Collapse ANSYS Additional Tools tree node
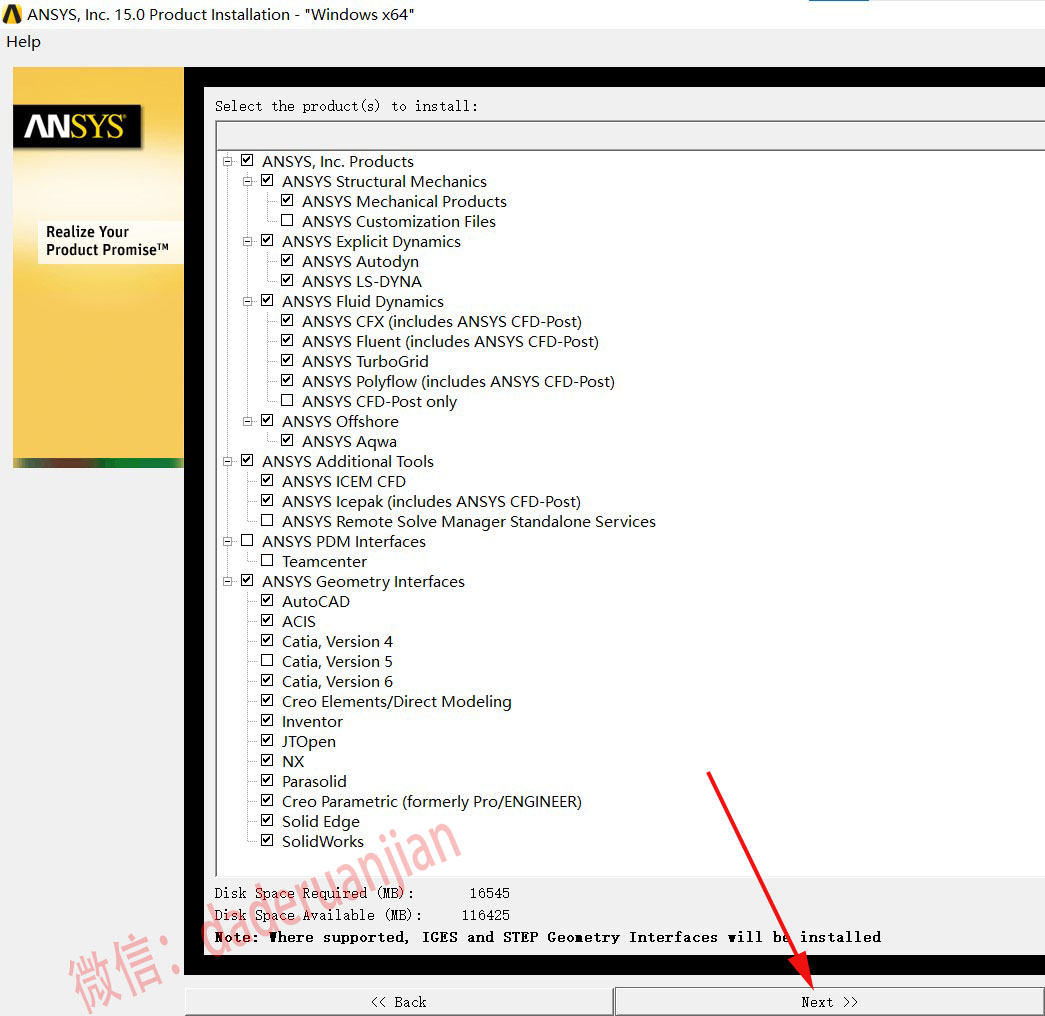The image size is (1045, 1016). pos(228,461)
